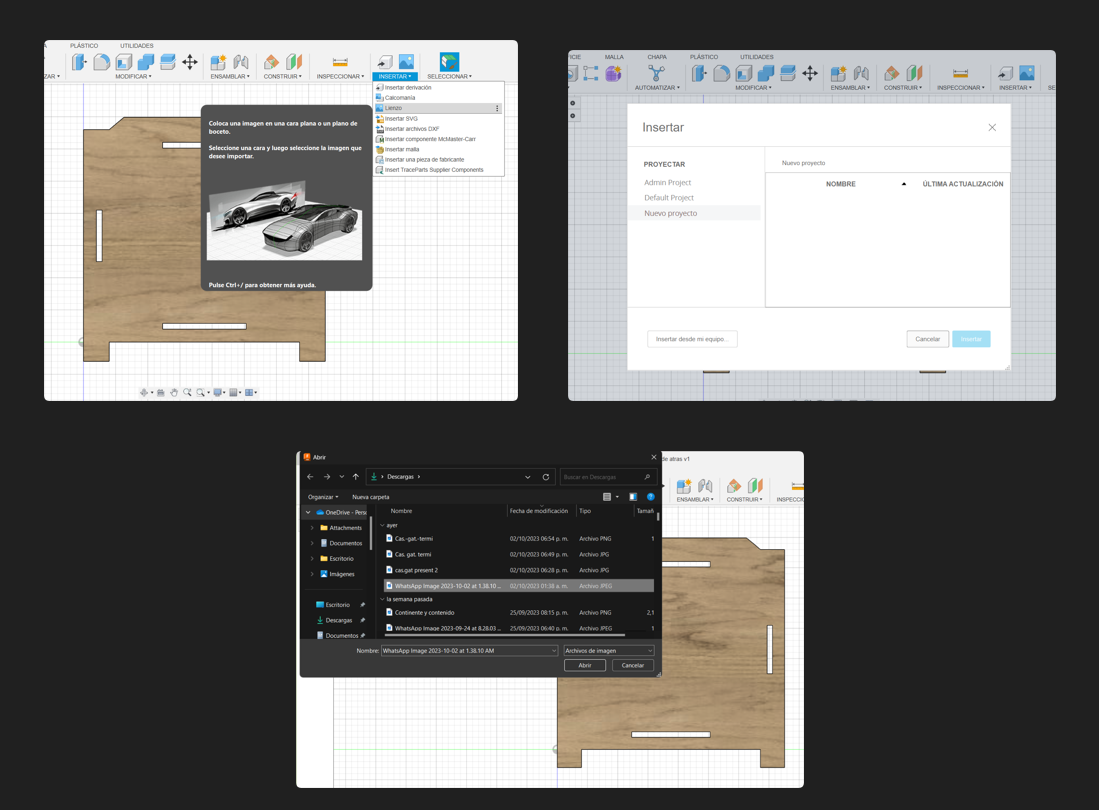
Task: Collapse the ayer file group
Action: click(383, 525)
